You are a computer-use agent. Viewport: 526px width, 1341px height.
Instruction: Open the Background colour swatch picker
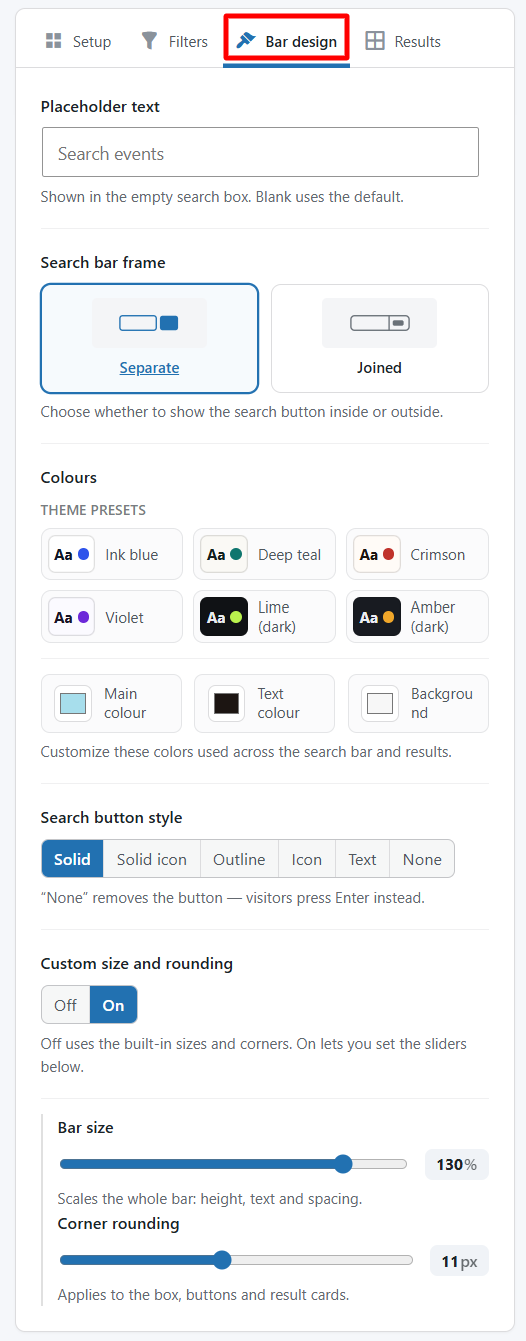(380, 703)
